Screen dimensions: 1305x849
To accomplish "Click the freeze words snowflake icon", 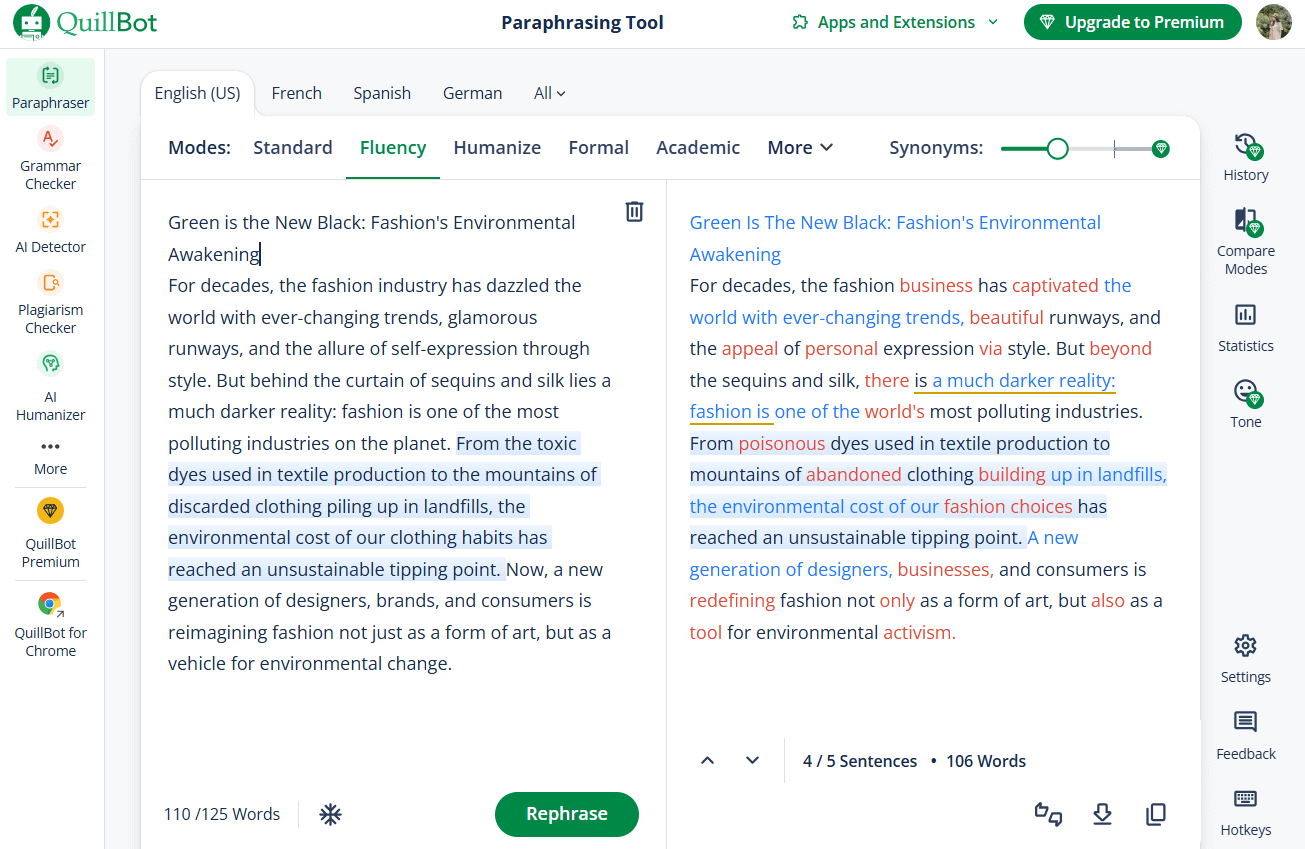I will 330,814.
